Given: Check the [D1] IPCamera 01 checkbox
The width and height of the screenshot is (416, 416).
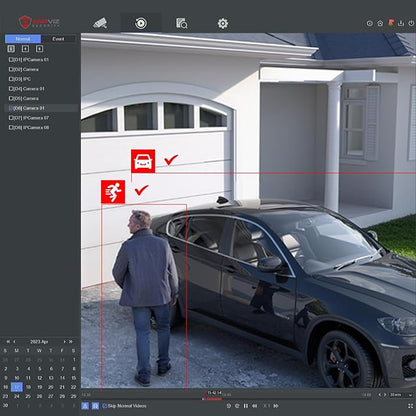Looking at the screenshot, I should tap(11, 60).
